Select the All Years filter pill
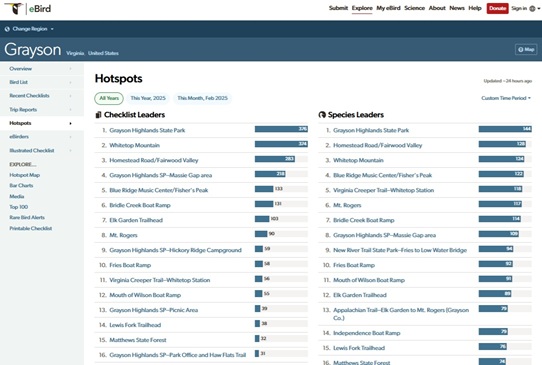Viewport: 542px width, 365px height. 109,98
